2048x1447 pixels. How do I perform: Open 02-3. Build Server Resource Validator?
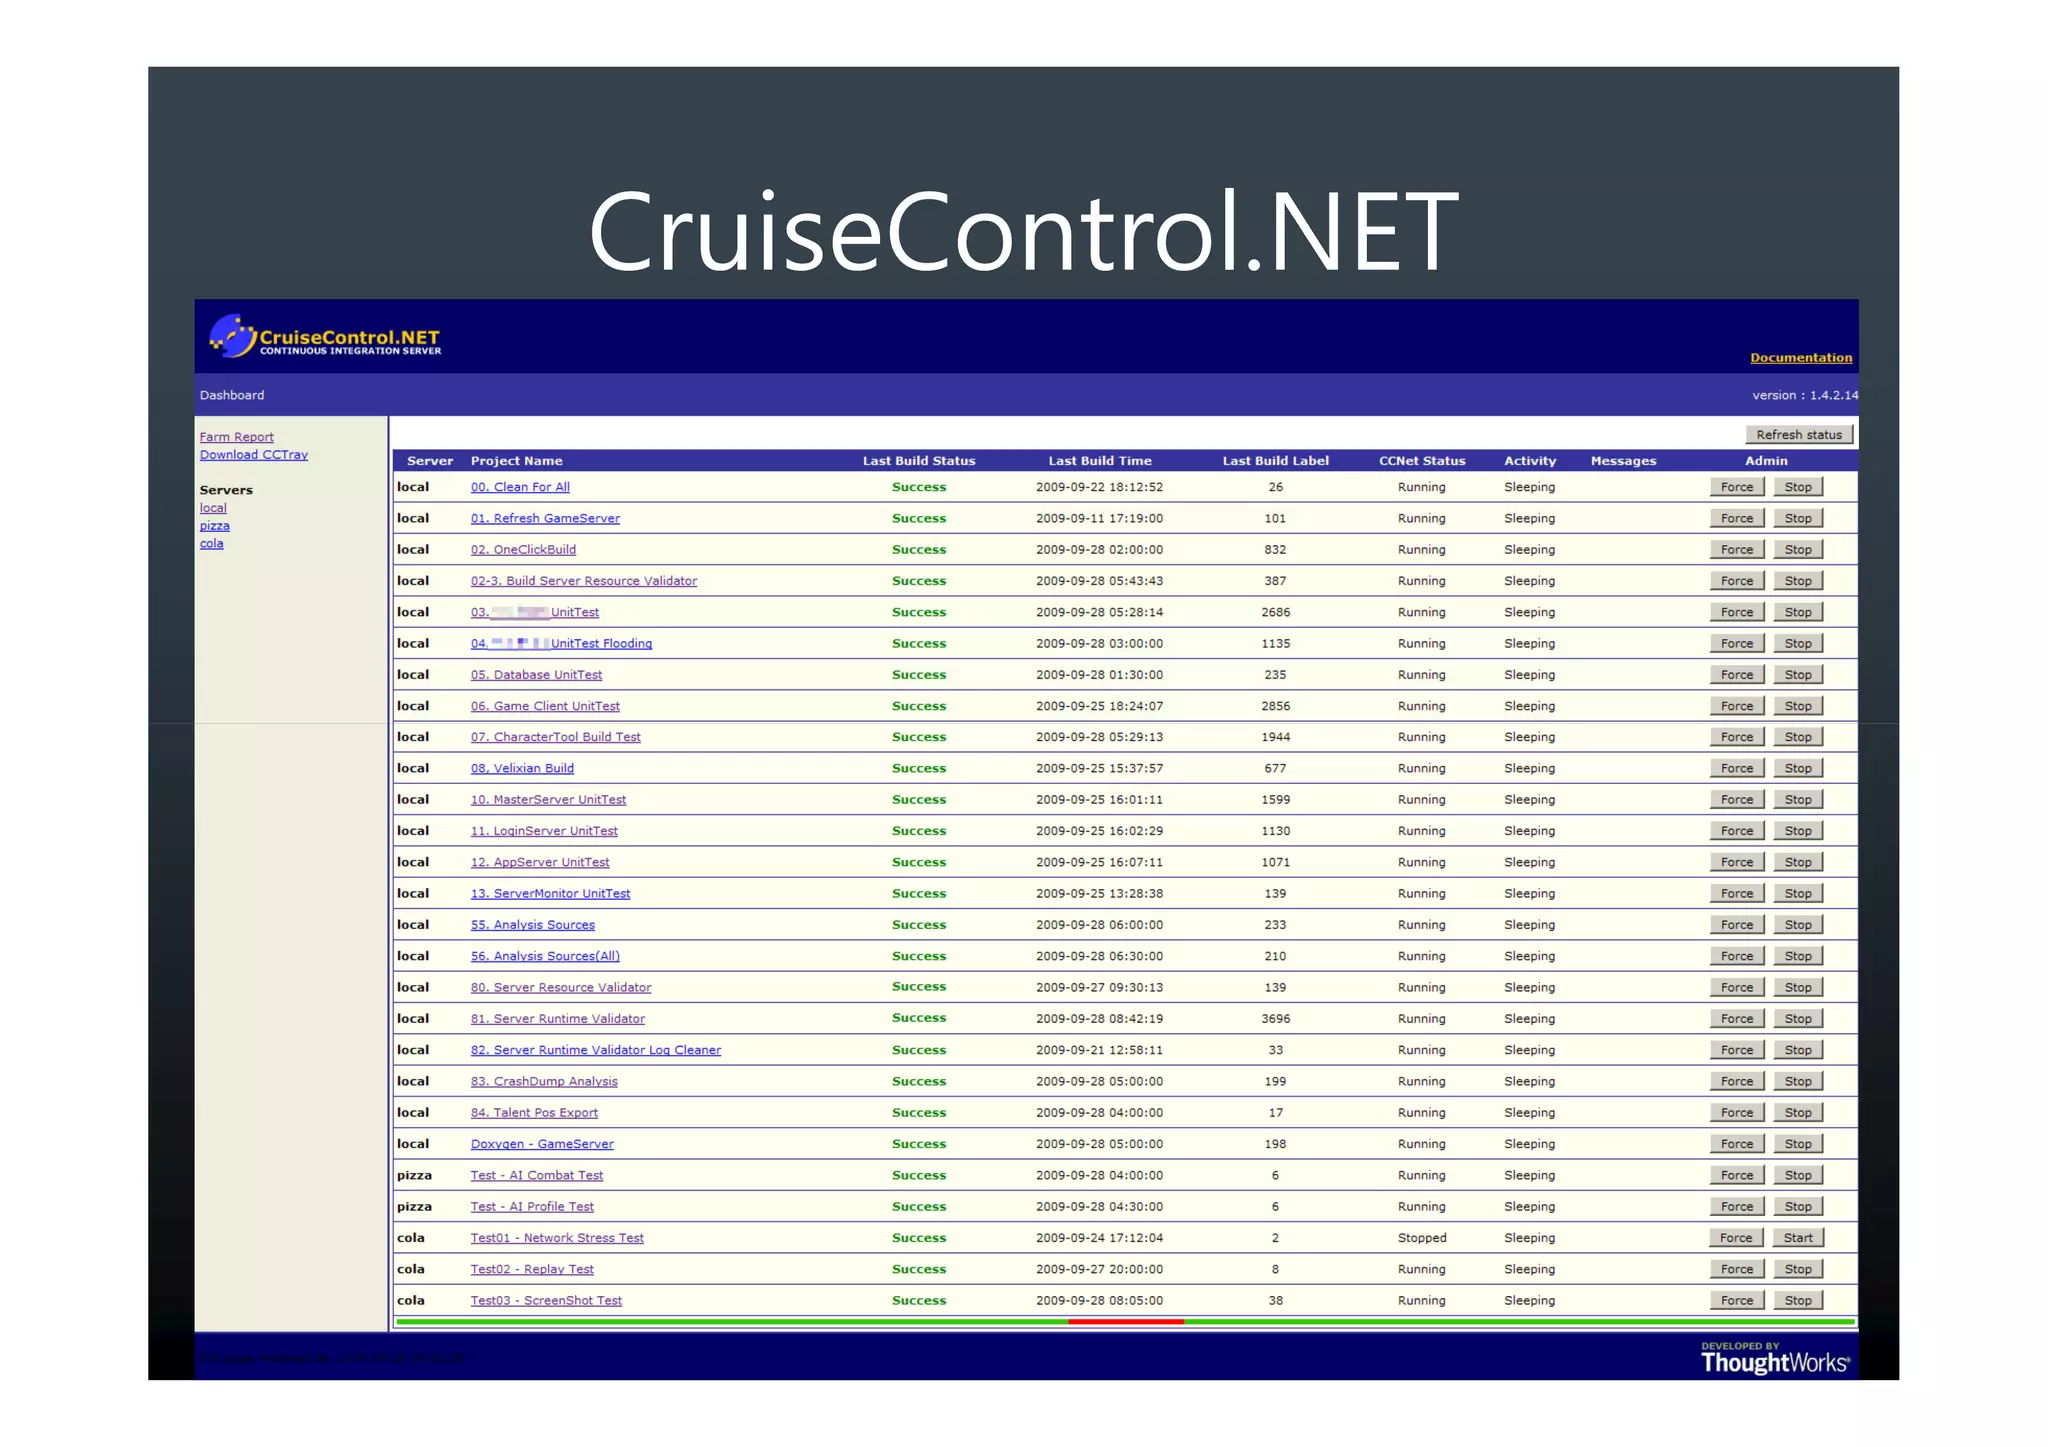[584, 581]
